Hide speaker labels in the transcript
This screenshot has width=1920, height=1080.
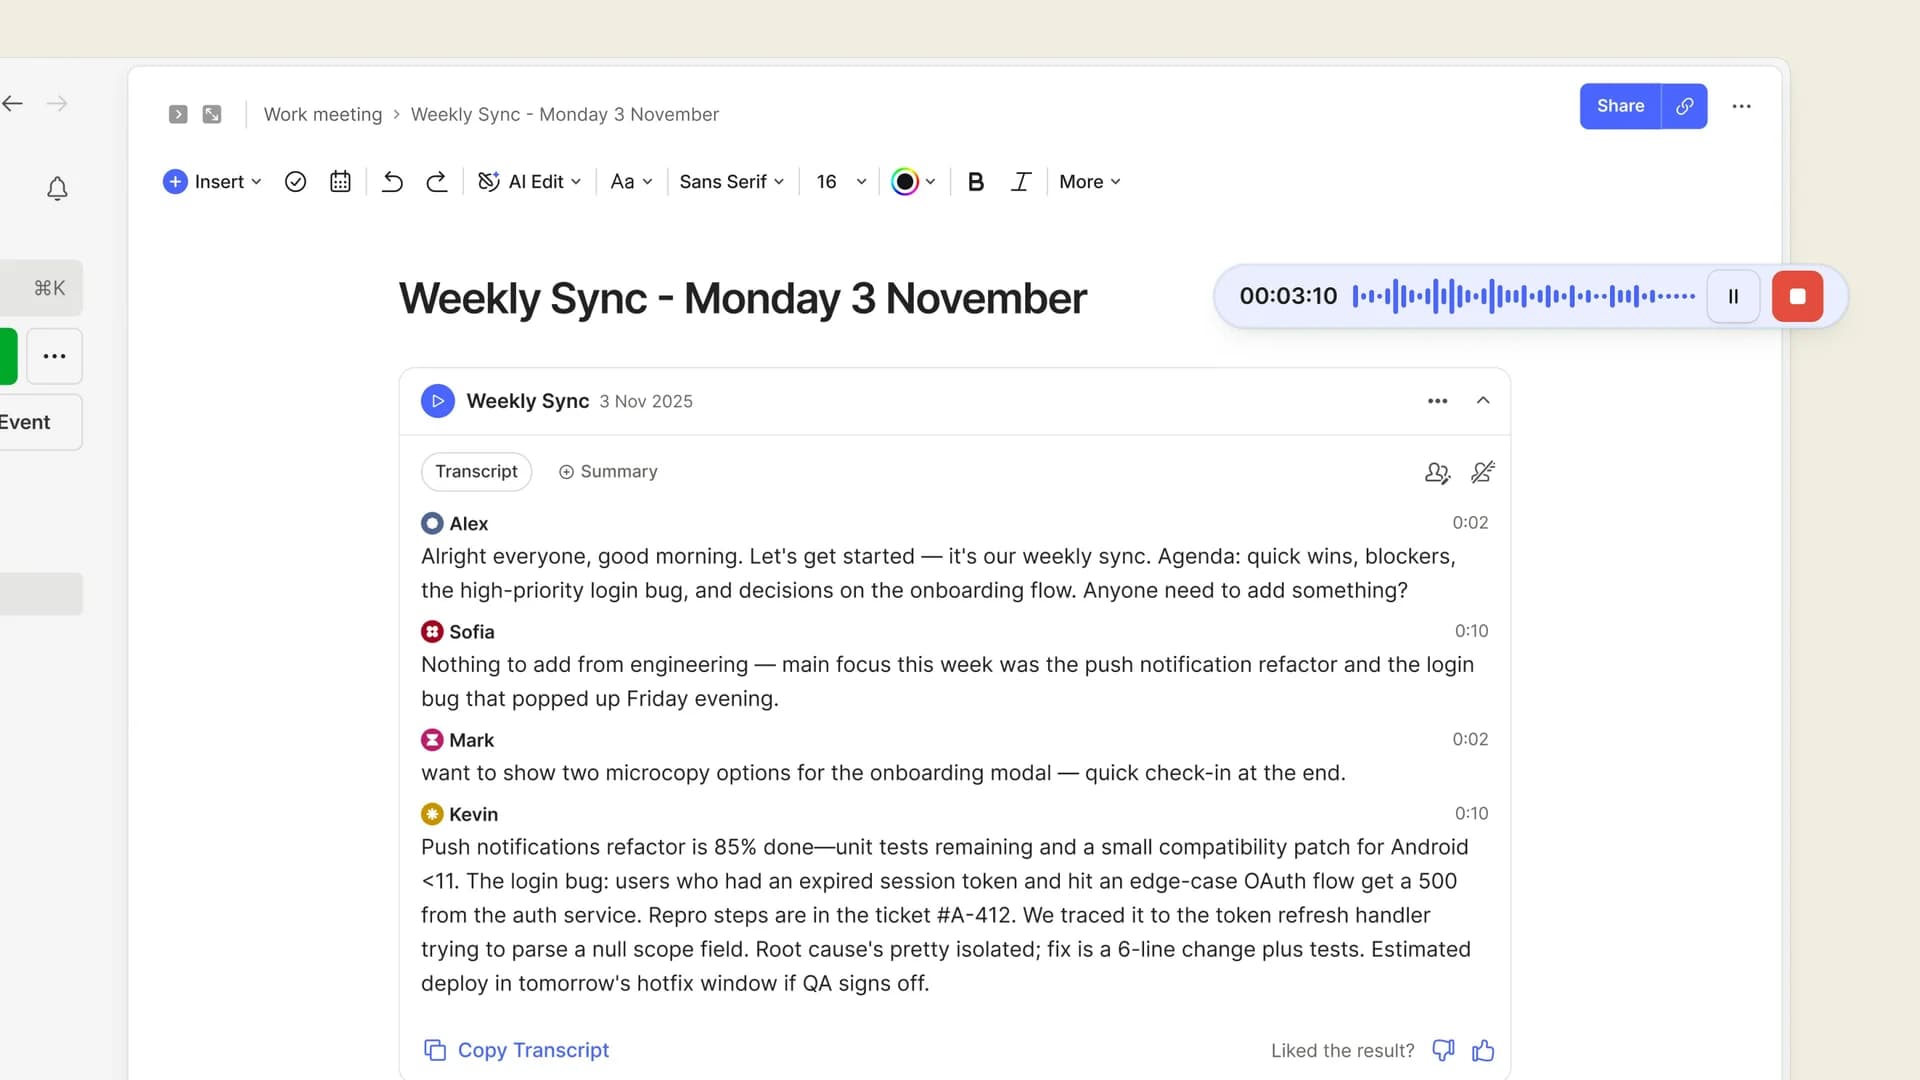[1482, 472]
